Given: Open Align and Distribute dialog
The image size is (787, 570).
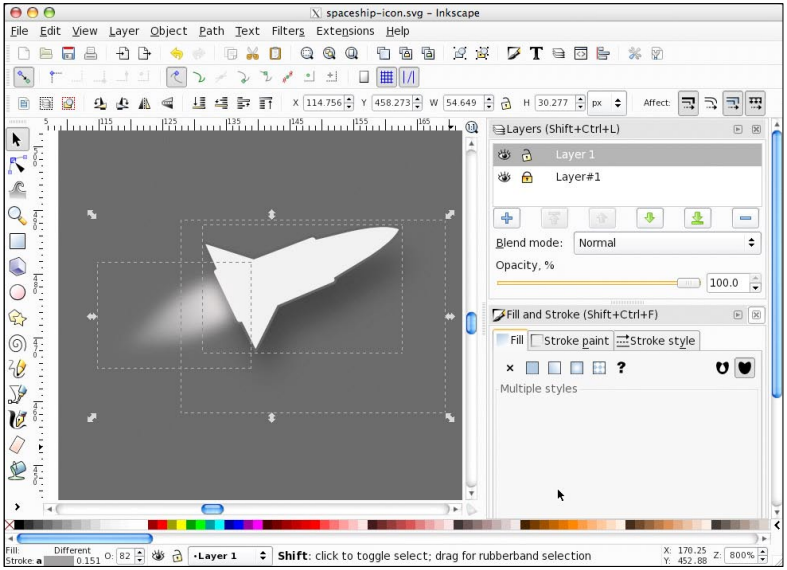Looking at the screenshot, I should click(x=603, y=53).
